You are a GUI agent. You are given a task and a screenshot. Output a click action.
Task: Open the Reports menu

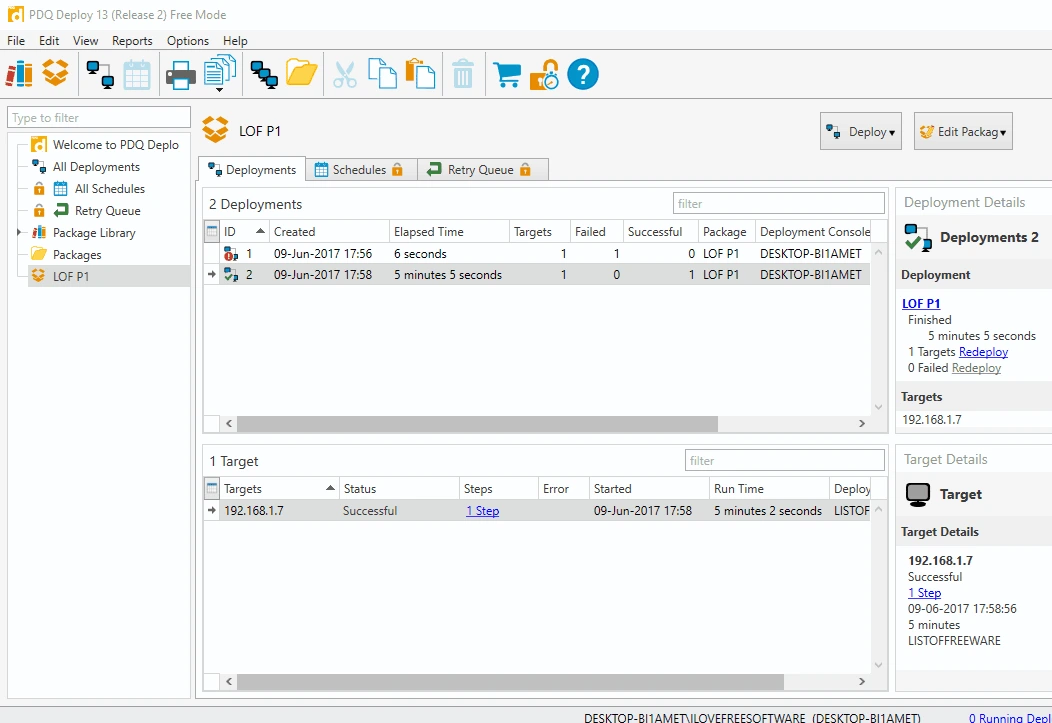click(132, 41)
